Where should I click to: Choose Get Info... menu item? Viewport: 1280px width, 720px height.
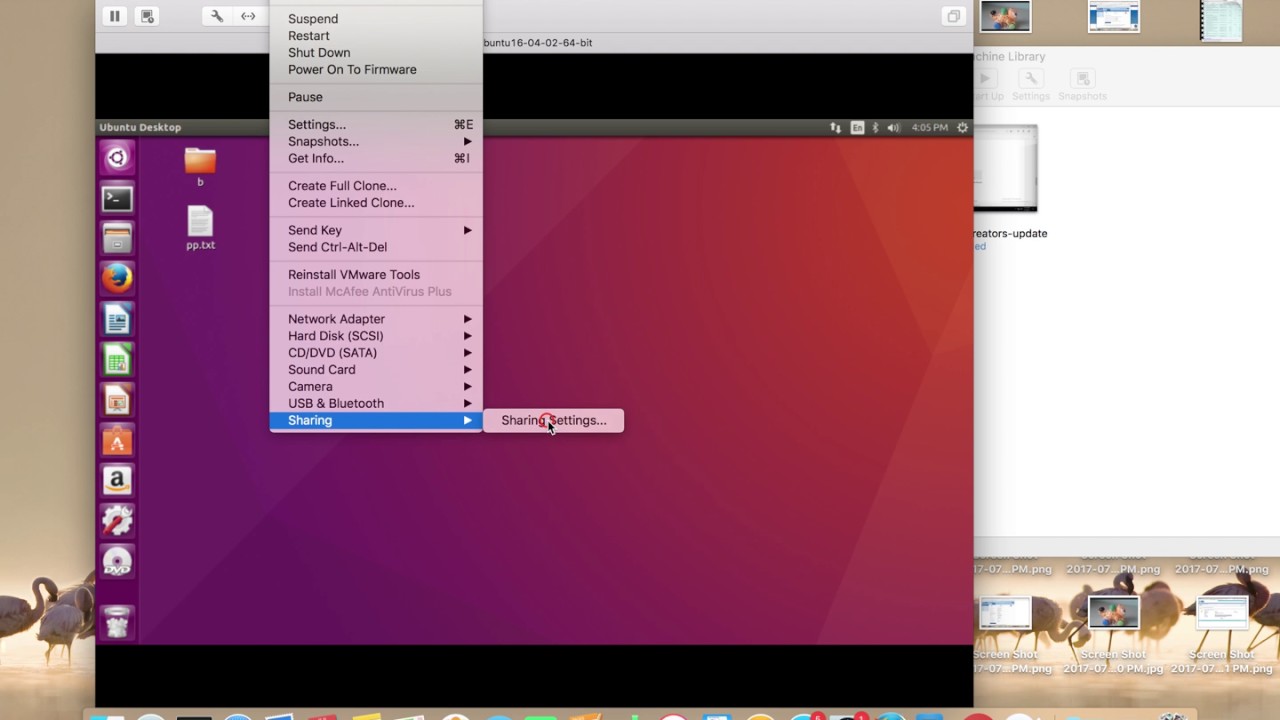pyautogui.click(x=376, y=158)
